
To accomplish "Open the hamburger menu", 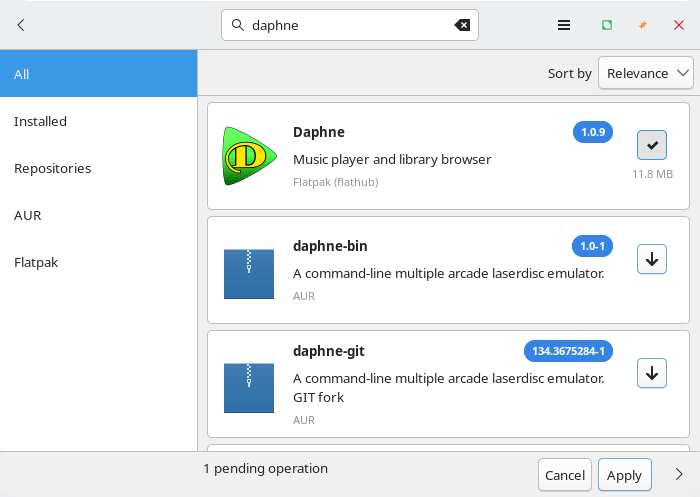I will pyautogui.click(x=564, y=25).
